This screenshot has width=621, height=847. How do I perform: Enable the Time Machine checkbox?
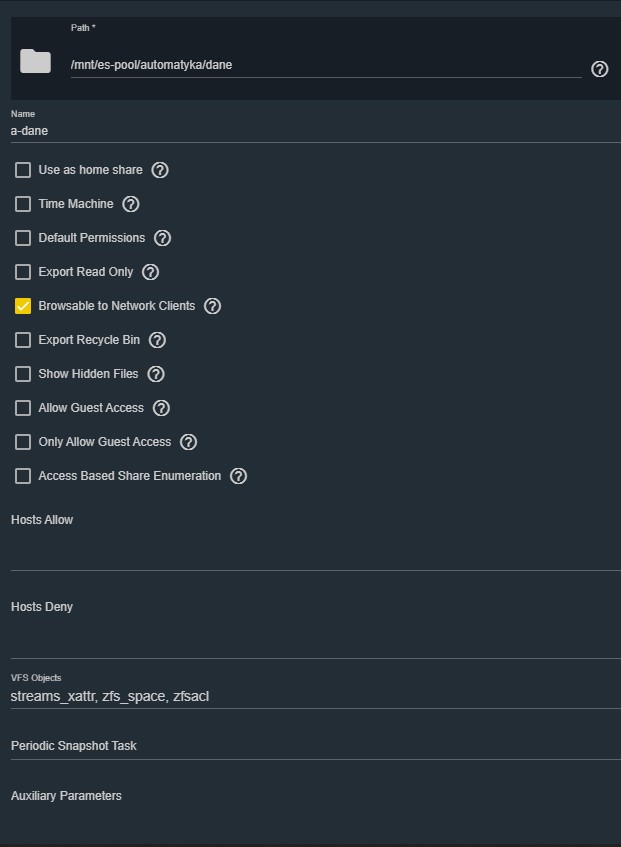point(23,204)
